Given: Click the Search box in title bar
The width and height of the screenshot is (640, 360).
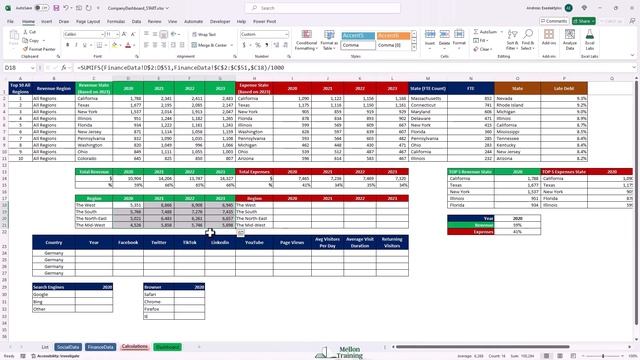Looking at the screenshot, I should [x=322, y=8].
